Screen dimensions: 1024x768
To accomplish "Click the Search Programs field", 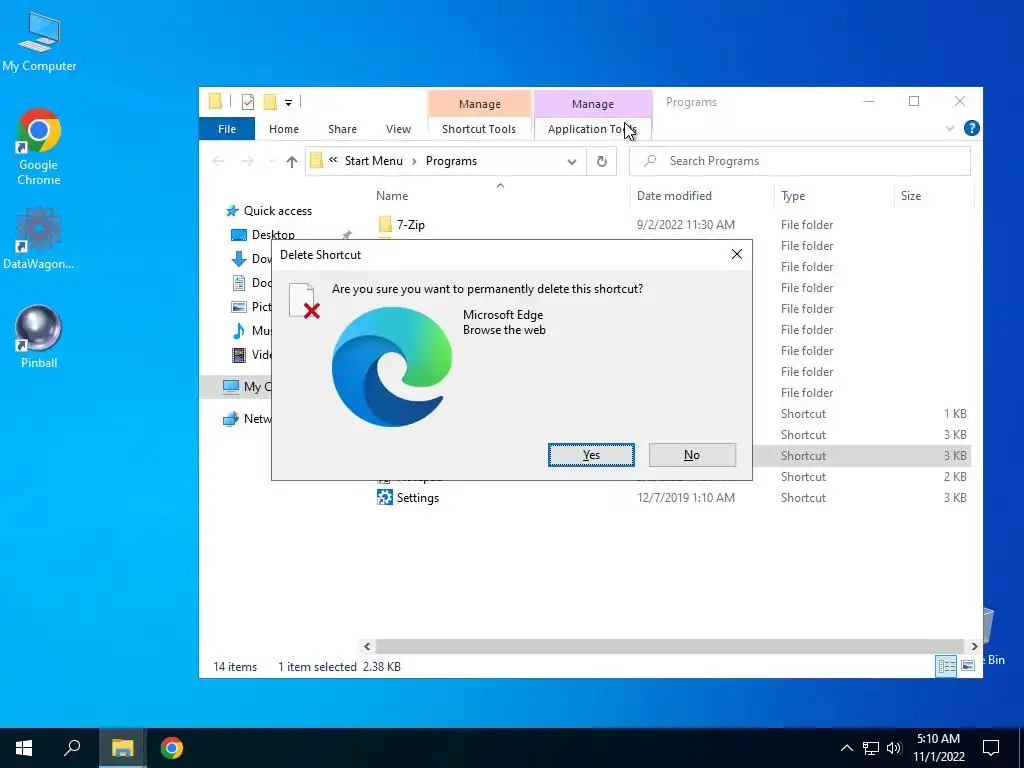I will [799, 161].
